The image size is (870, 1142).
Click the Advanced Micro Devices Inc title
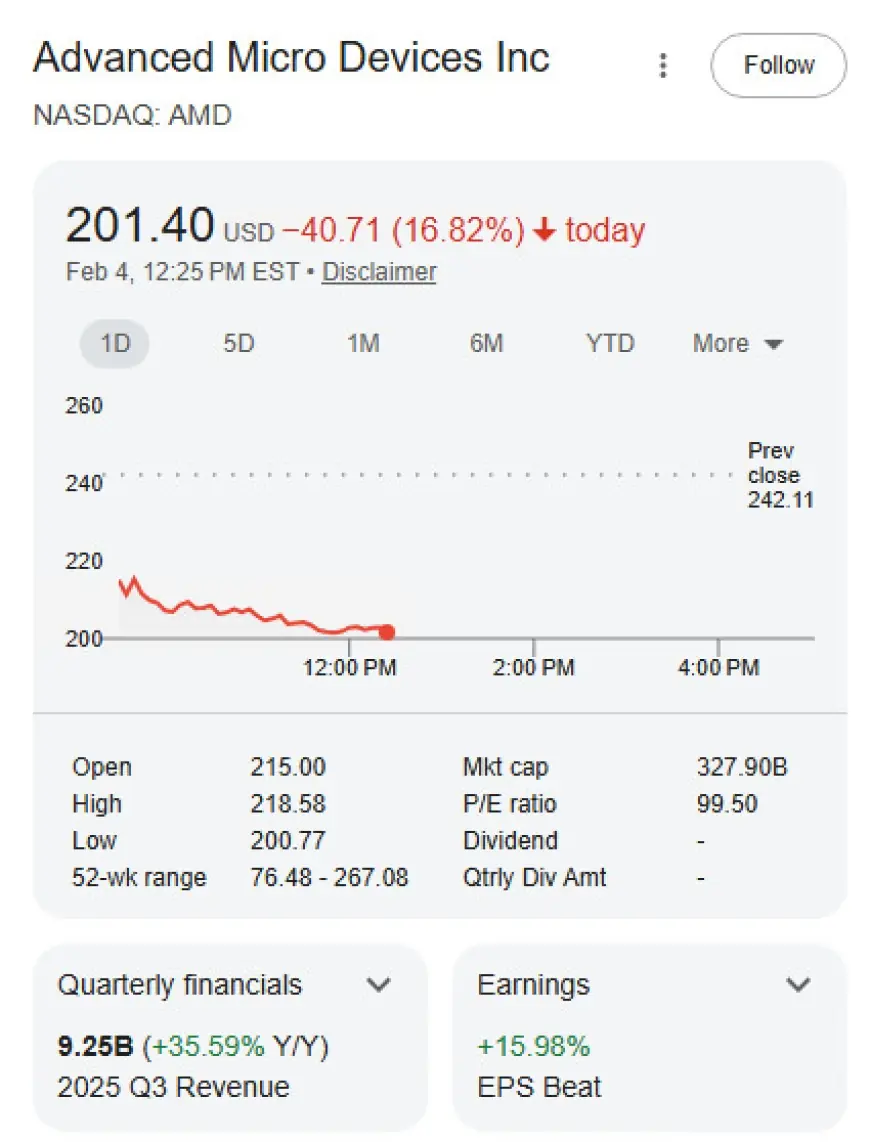[291, 58]
